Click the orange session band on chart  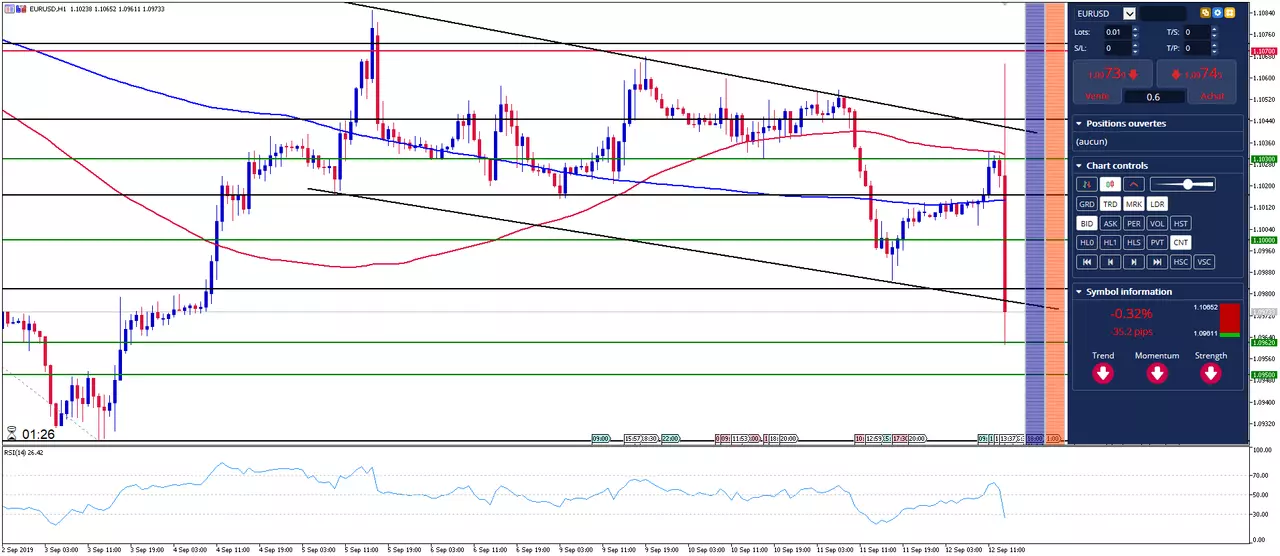(x=1054, y=222)
